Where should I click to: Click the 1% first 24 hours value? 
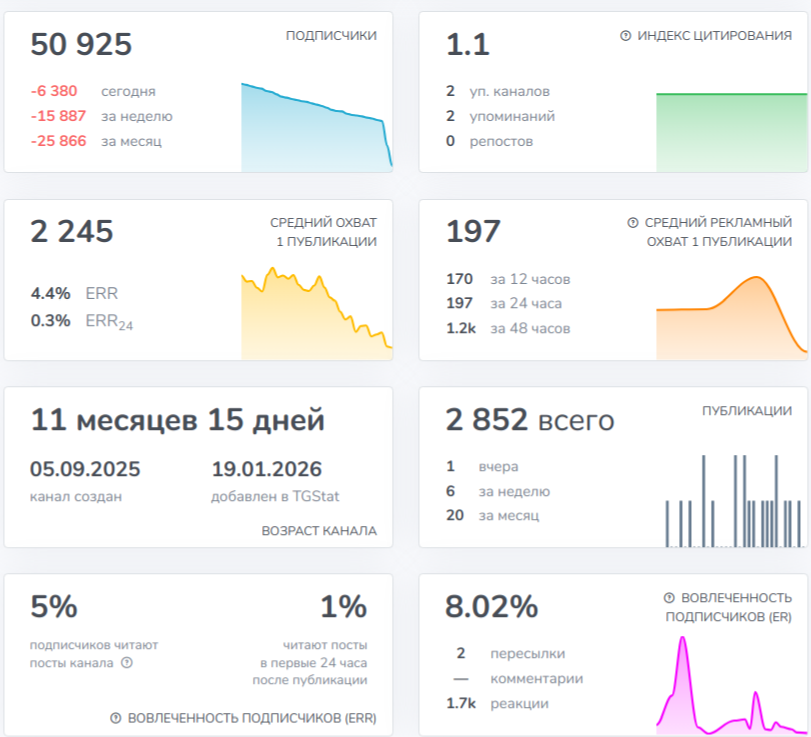point(343,606)
